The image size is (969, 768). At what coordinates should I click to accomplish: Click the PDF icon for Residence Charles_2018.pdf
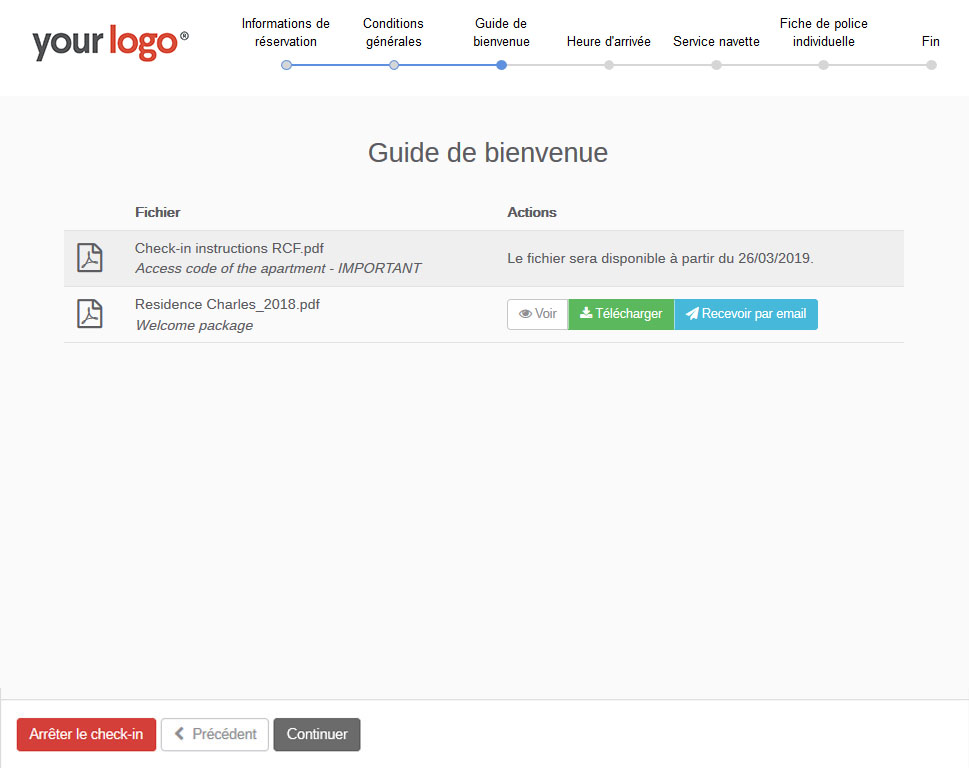tap(90, 314)
